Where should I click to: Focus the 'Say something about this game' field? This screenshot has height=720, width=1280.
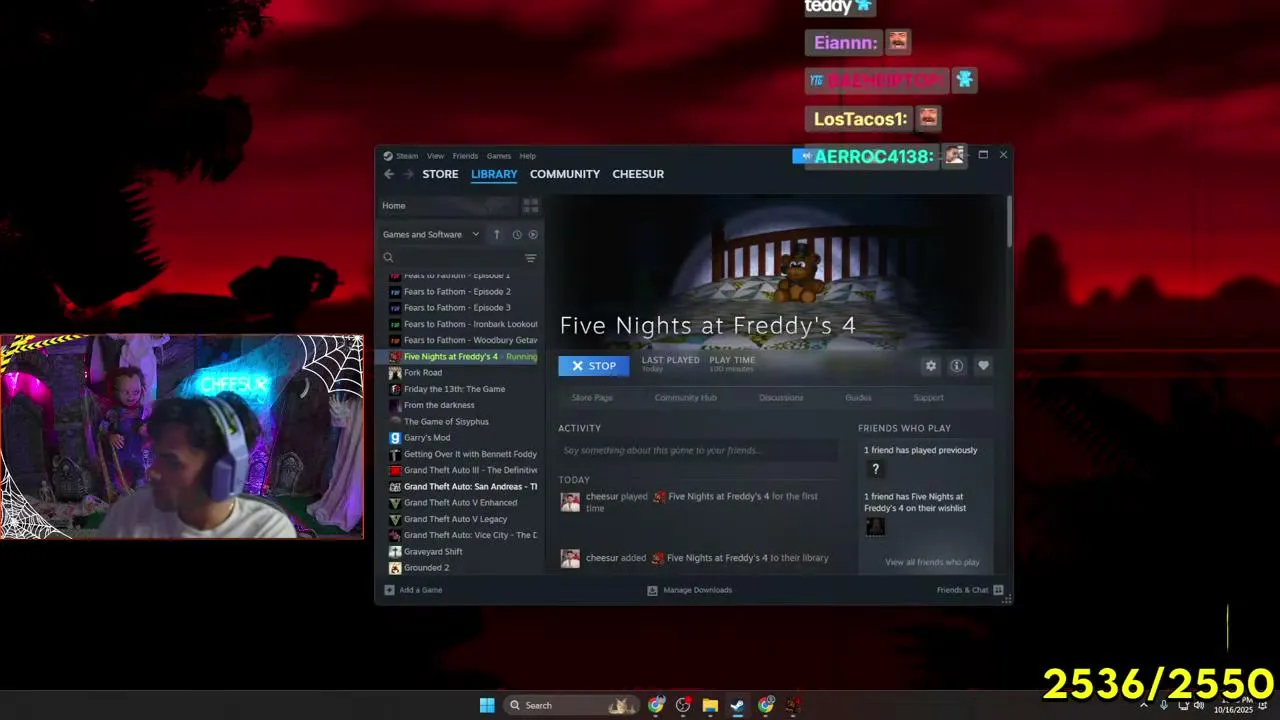tap(697, 451)
